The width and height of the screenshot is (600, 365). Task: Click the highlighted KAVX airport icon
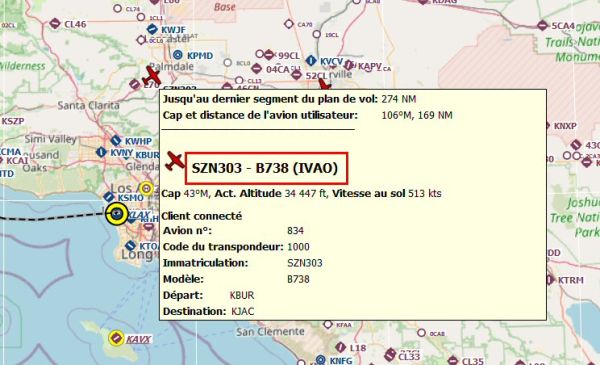[x=116, y=338]
